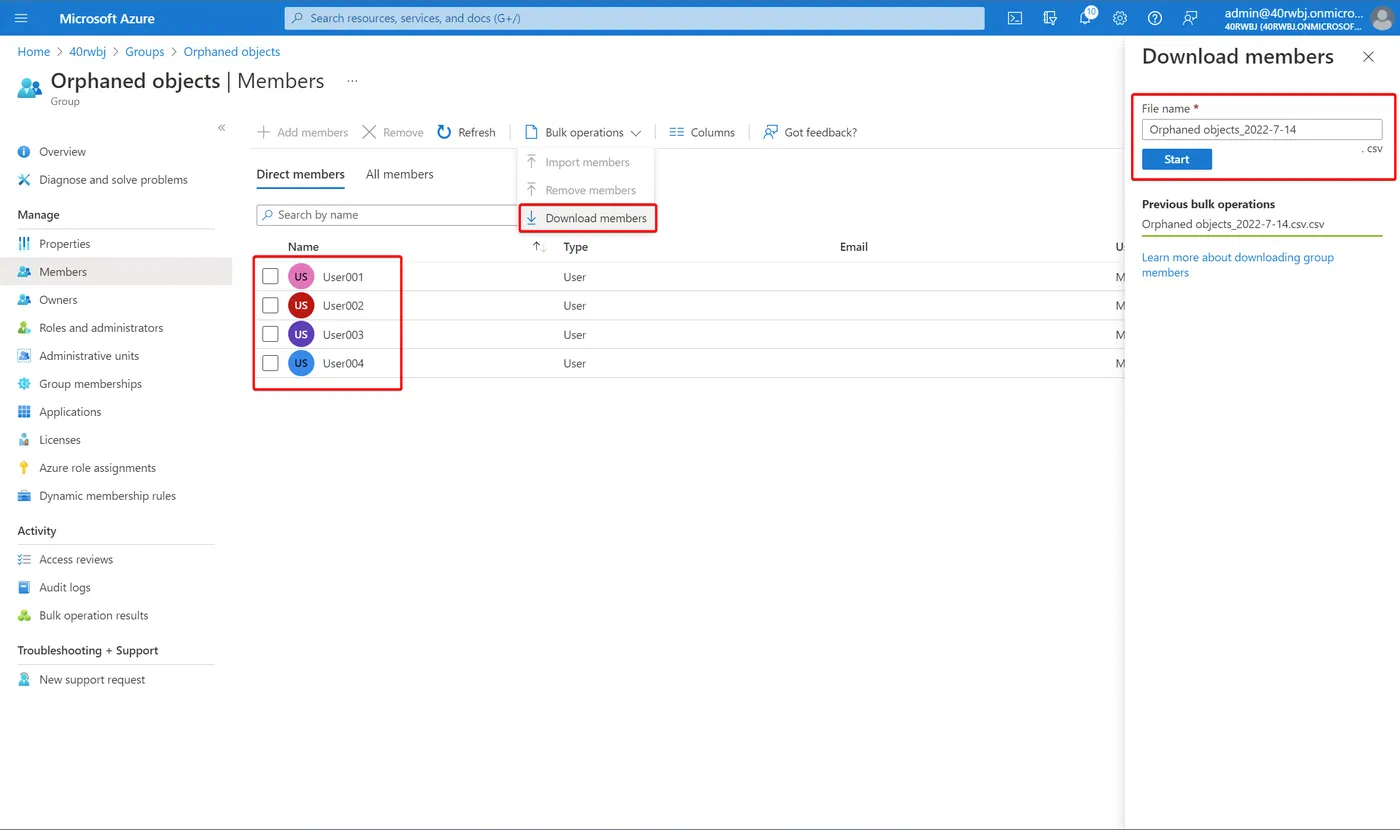Choose Import members from the menu
The width and height of the screenshot is (1400, 830).
click(x=587, y=162)
